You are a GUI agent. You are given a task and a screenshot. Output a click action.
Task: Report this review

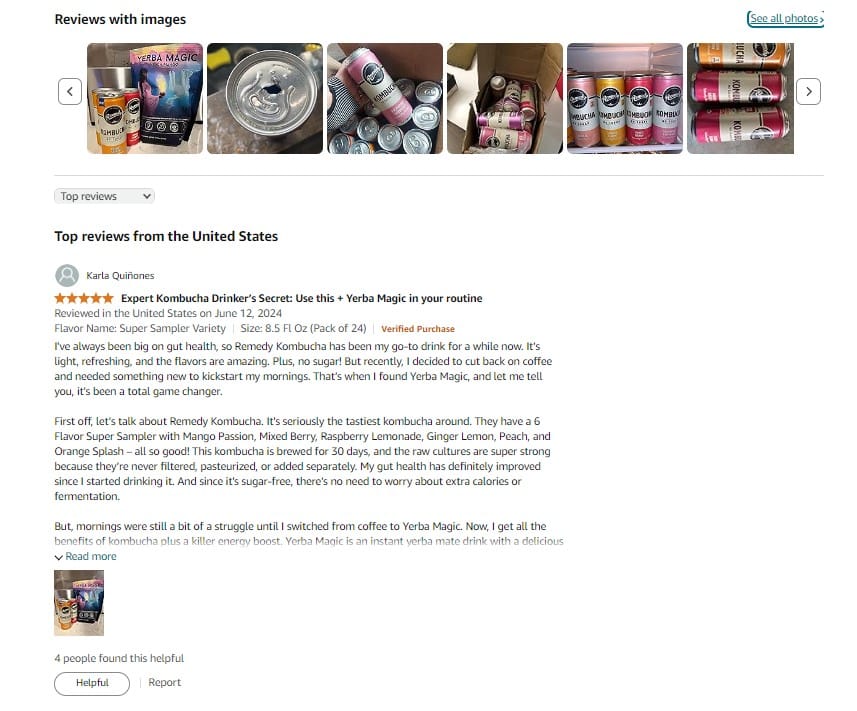pos(165,683)
